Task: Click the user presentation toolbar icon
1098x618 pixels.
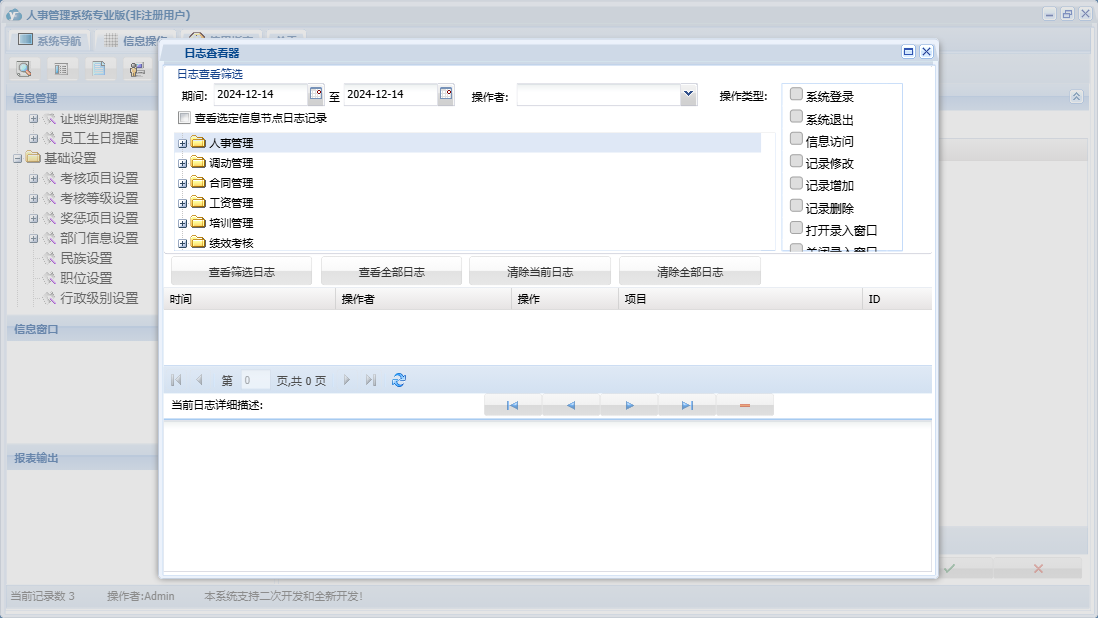Action: (137, 69)
